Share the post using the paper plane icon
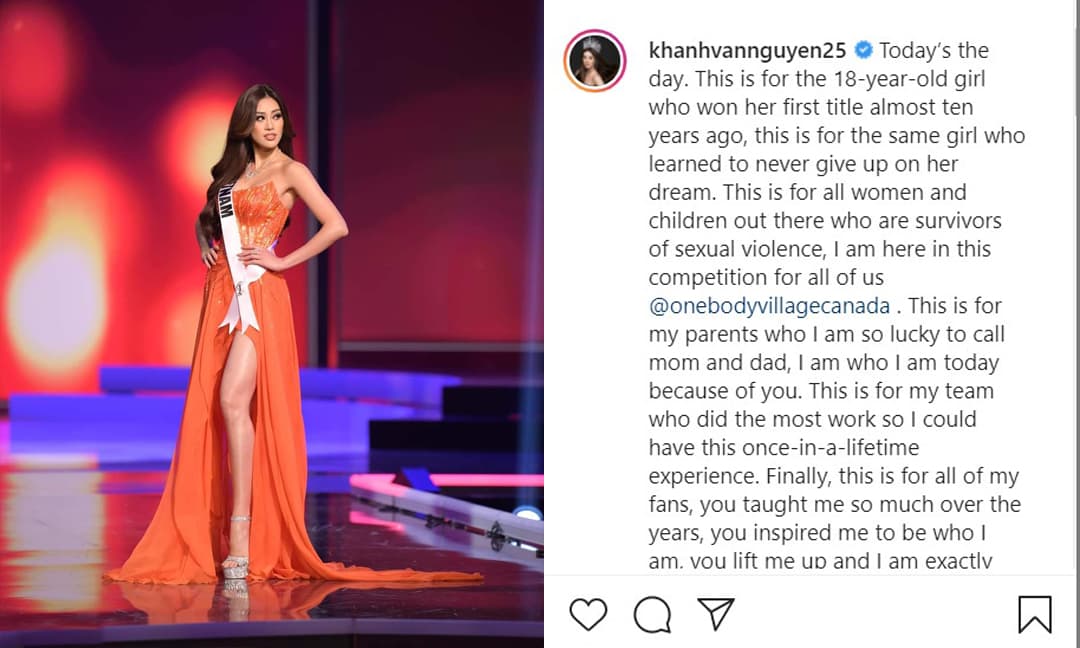The width and height of the screenshot is (1080, 648). (x=716, y=613)
